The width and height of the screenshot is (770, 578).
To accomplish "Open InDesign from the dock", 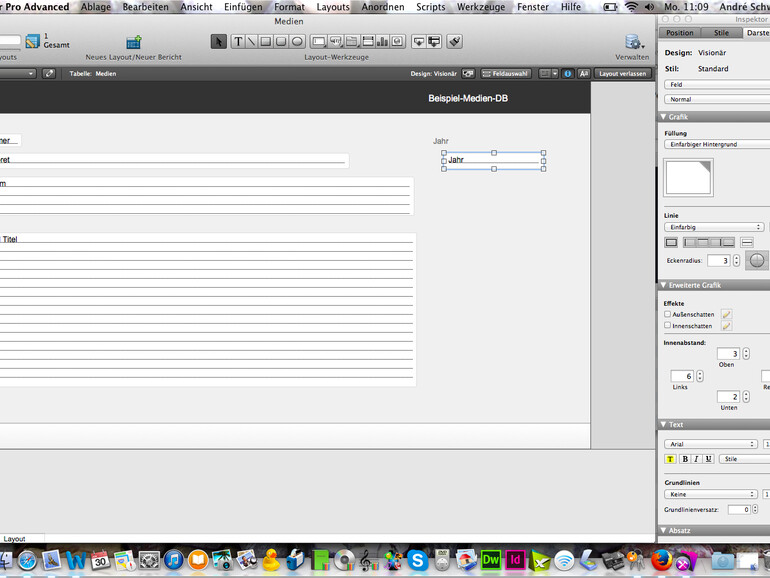I will 515,560.
